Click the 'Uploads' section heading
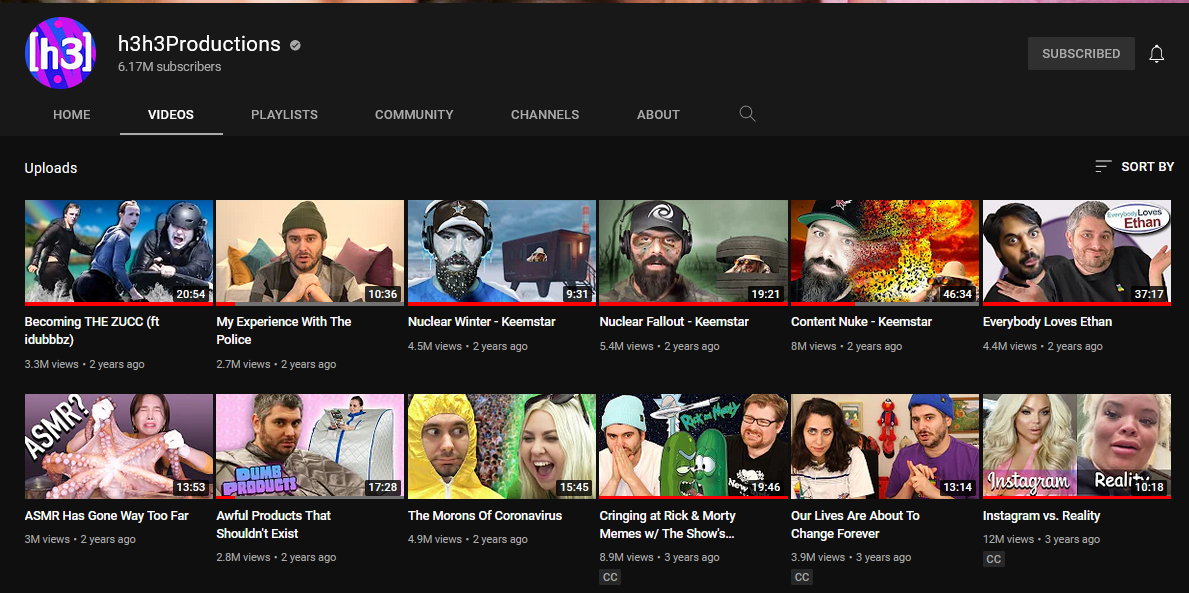 [51, 168]
